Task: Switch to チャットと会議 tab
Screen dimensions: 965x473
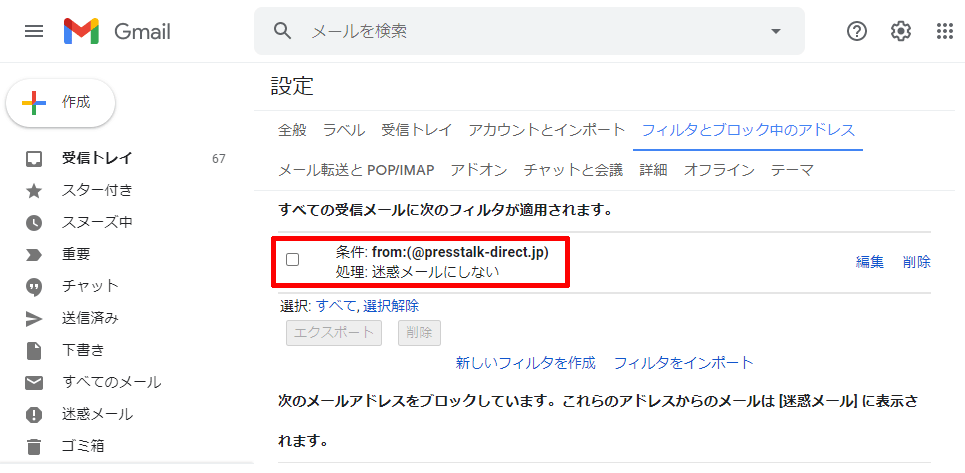Action: click(x=573, y=170)
